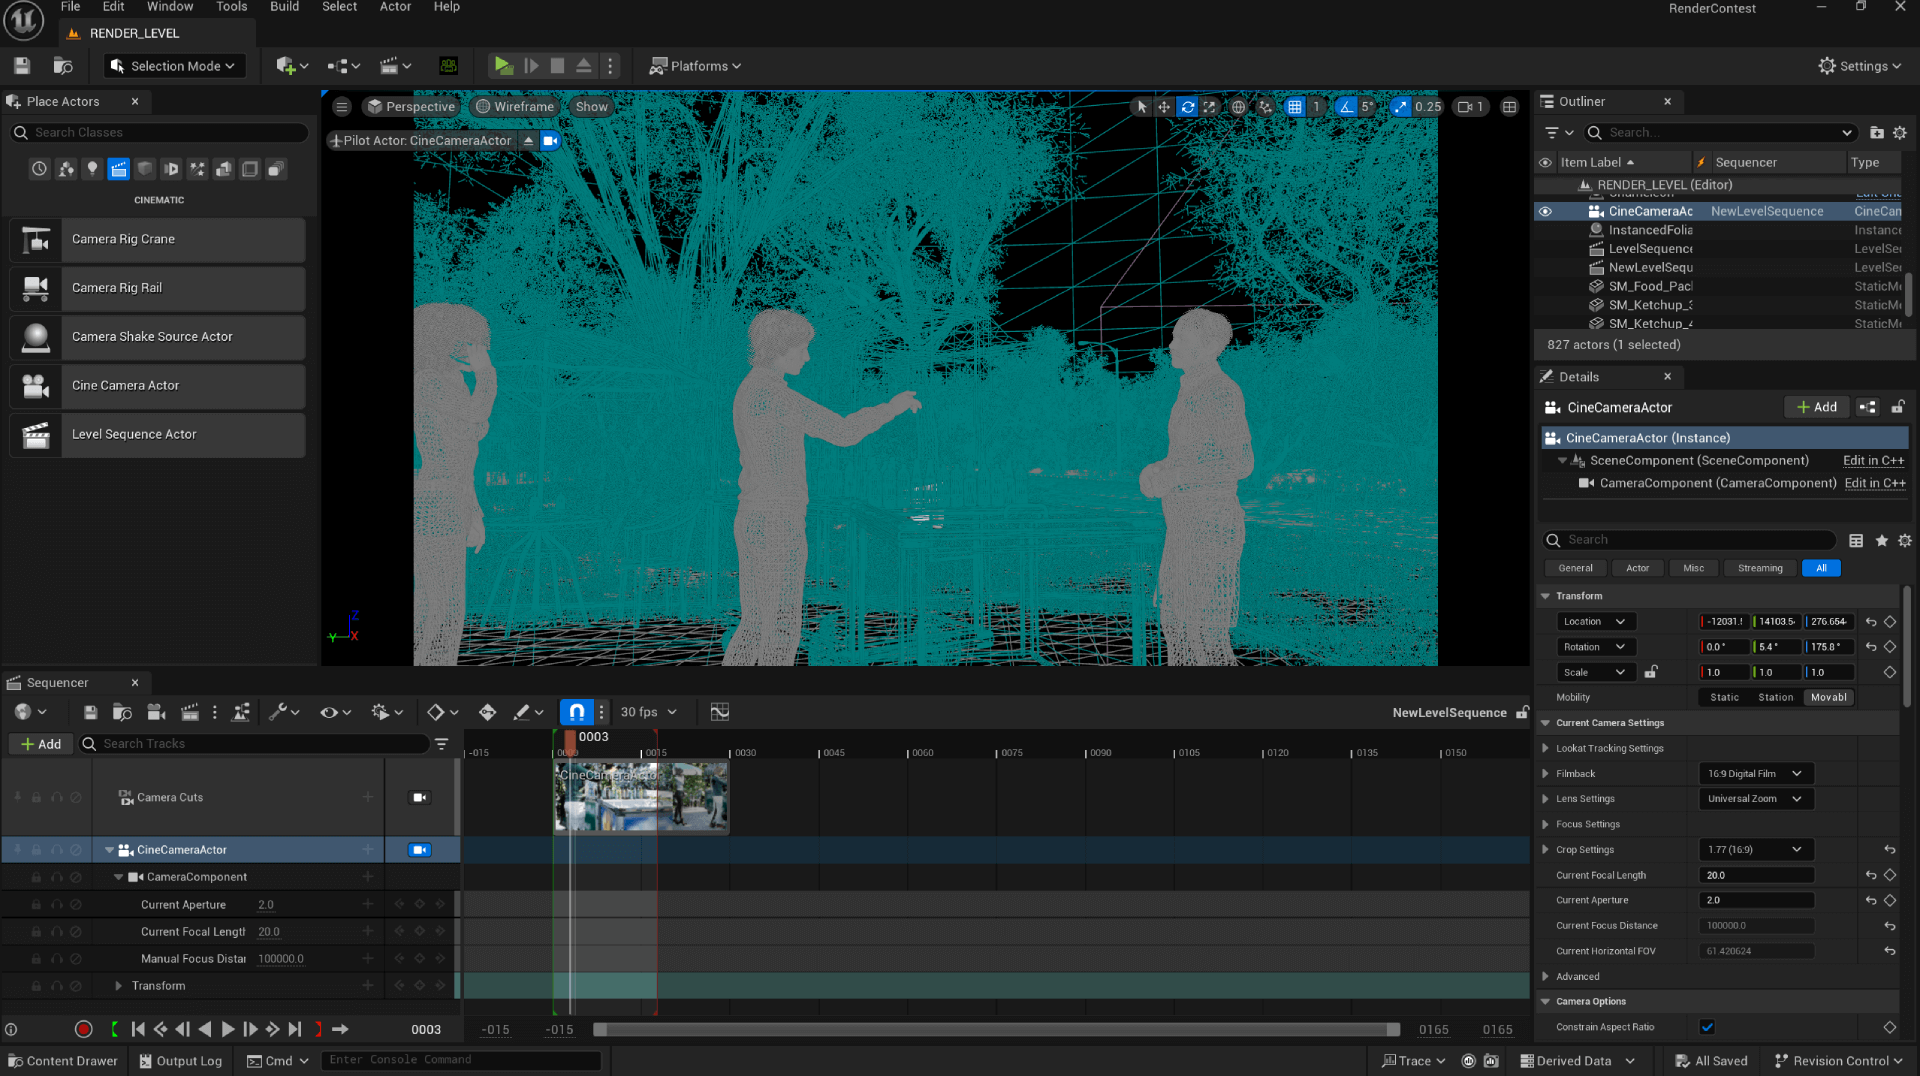Toggle visibility of CineCameraActor in the Outliner
This screenshot has height=1076, width=1920.
tap(1545, 212)
